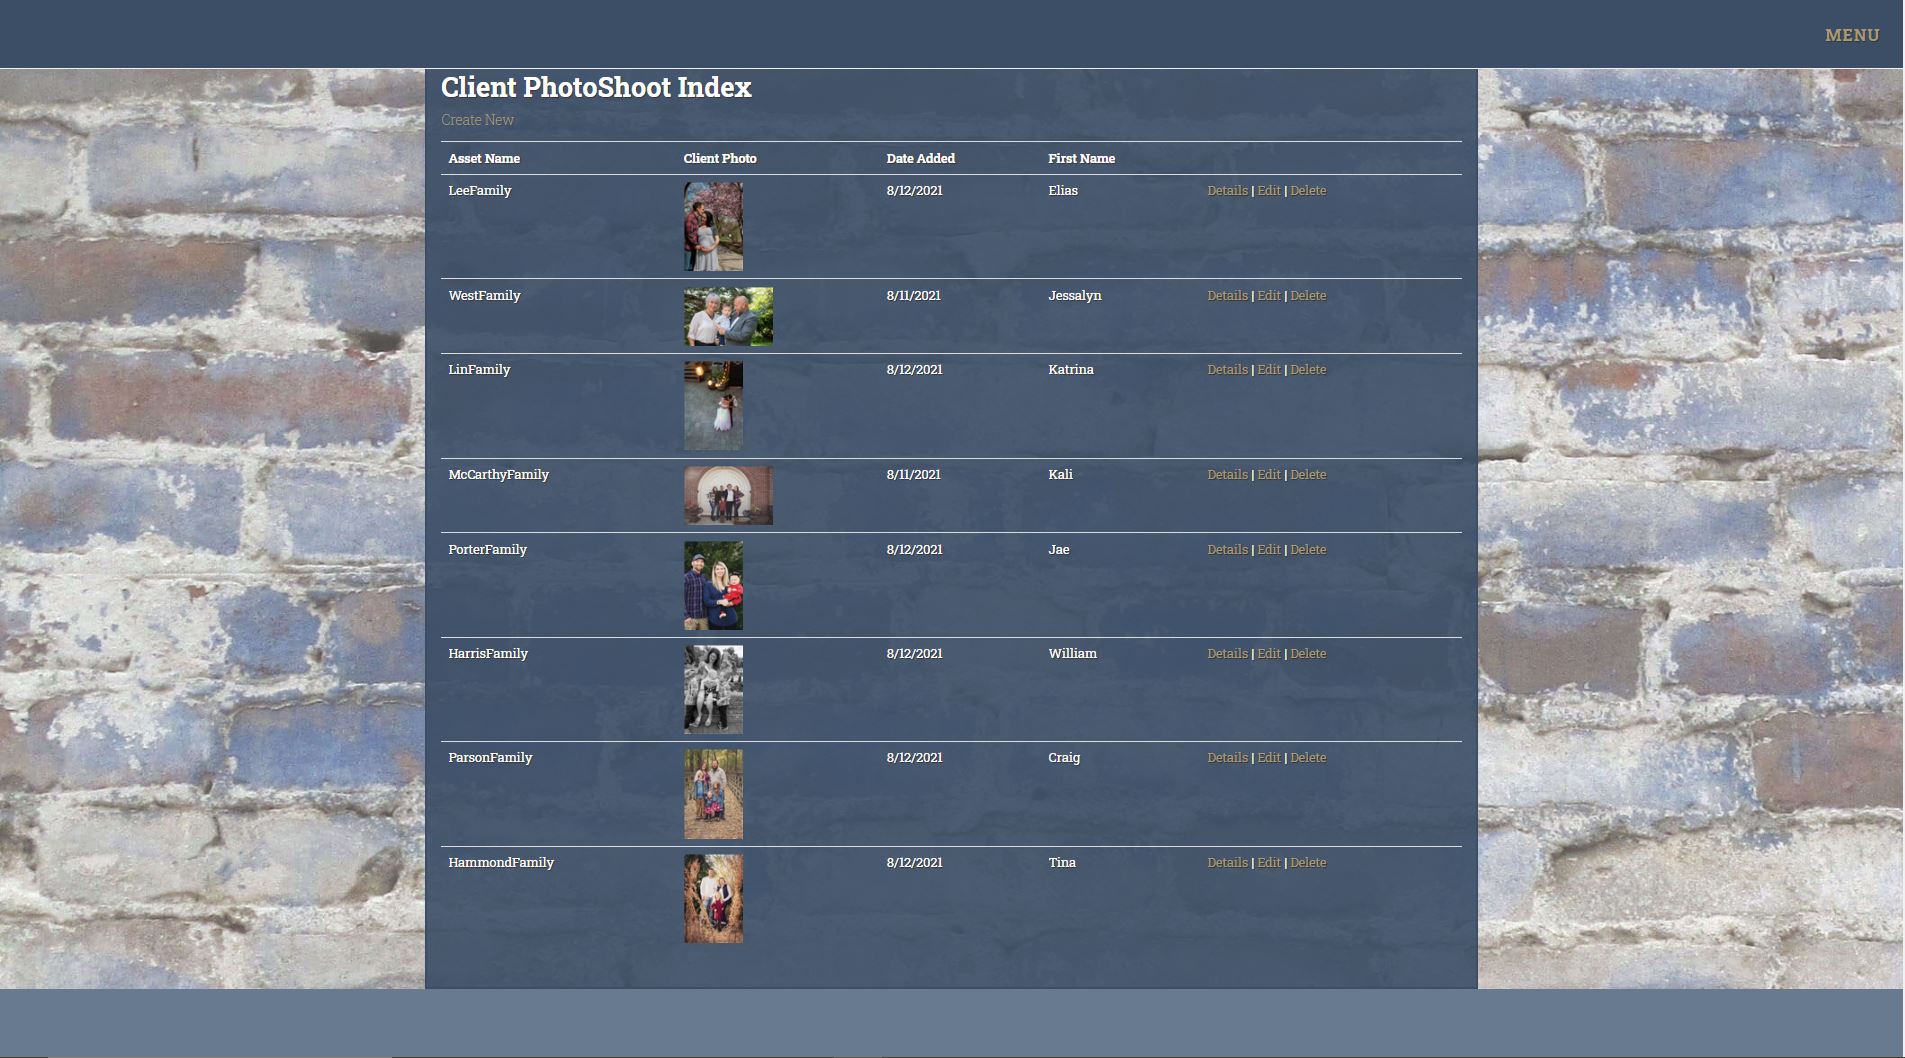Click the first name Katrina
Image resolution: width=1905 pixels, height=1058 pixels.
[1071, 369]
